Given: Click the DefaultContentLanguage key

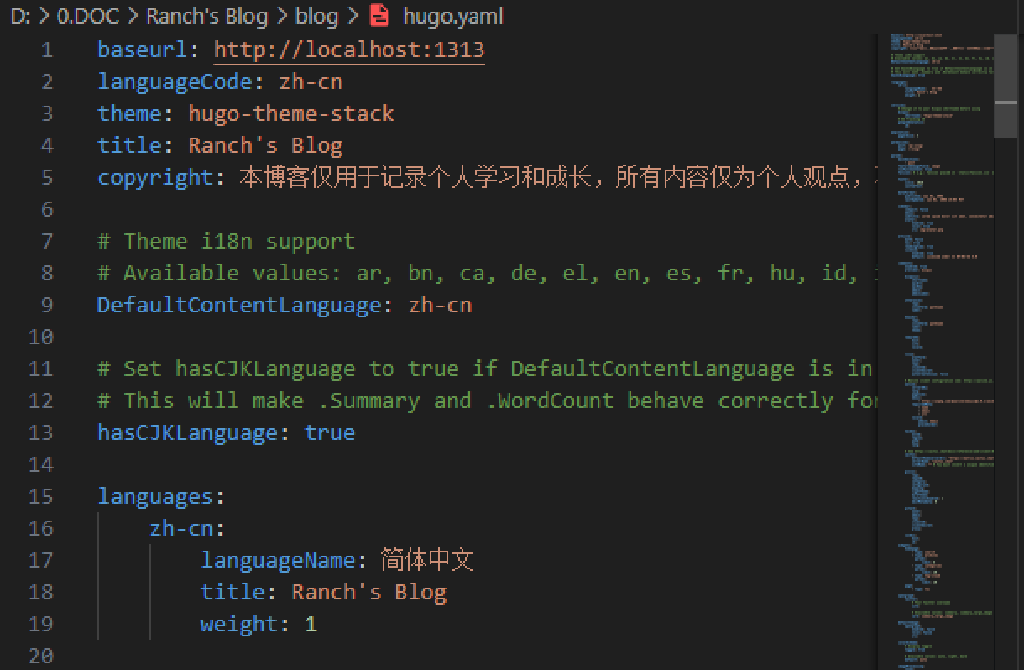Looking at the screenshot, I should coord(239,305).
